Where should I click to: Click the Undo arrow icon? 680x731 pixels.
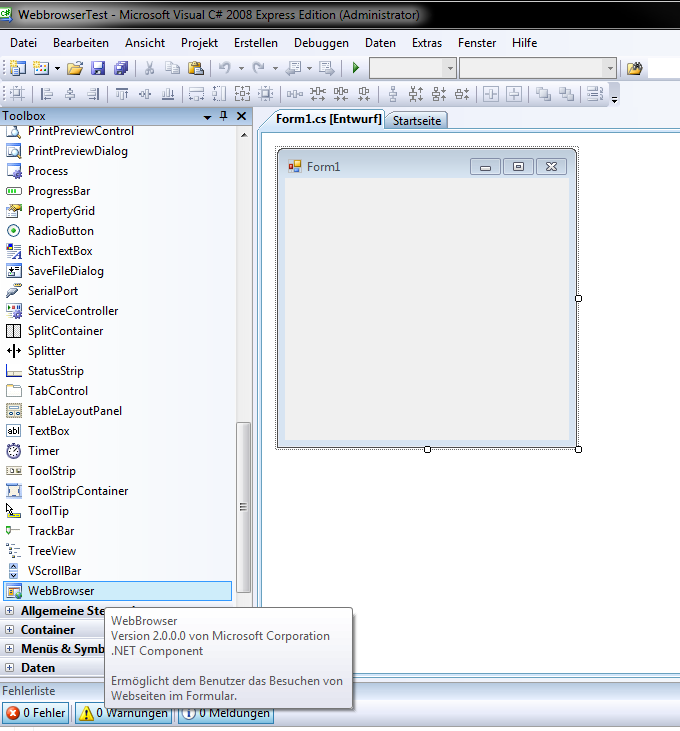(x=225, y=69)
